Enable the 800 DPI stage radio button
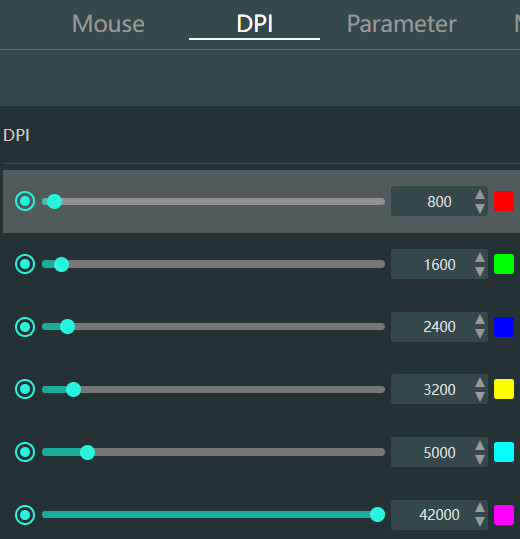 (x=25, y=201)
